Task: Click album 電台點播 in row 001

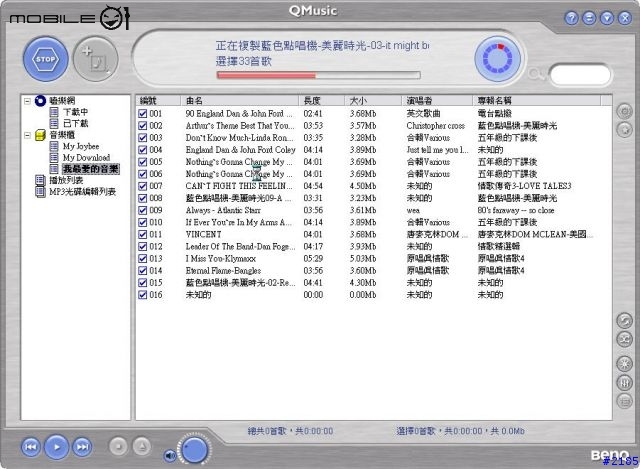Action: 494,113
